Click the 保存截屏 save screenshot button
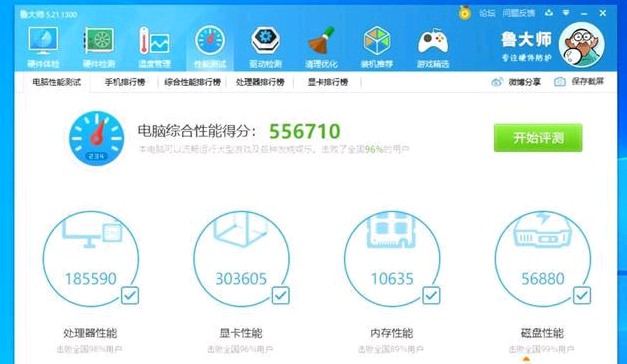627x364 pixels. pos(579,82)
